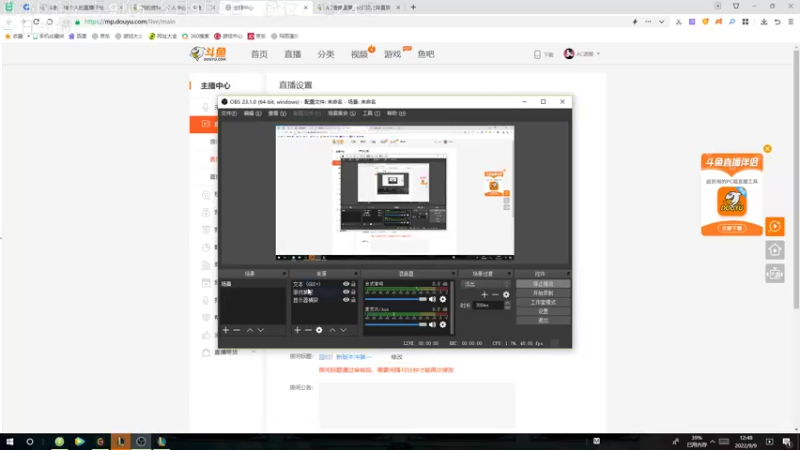
Task: Remove selected source with minus icon
Action: 308,330
